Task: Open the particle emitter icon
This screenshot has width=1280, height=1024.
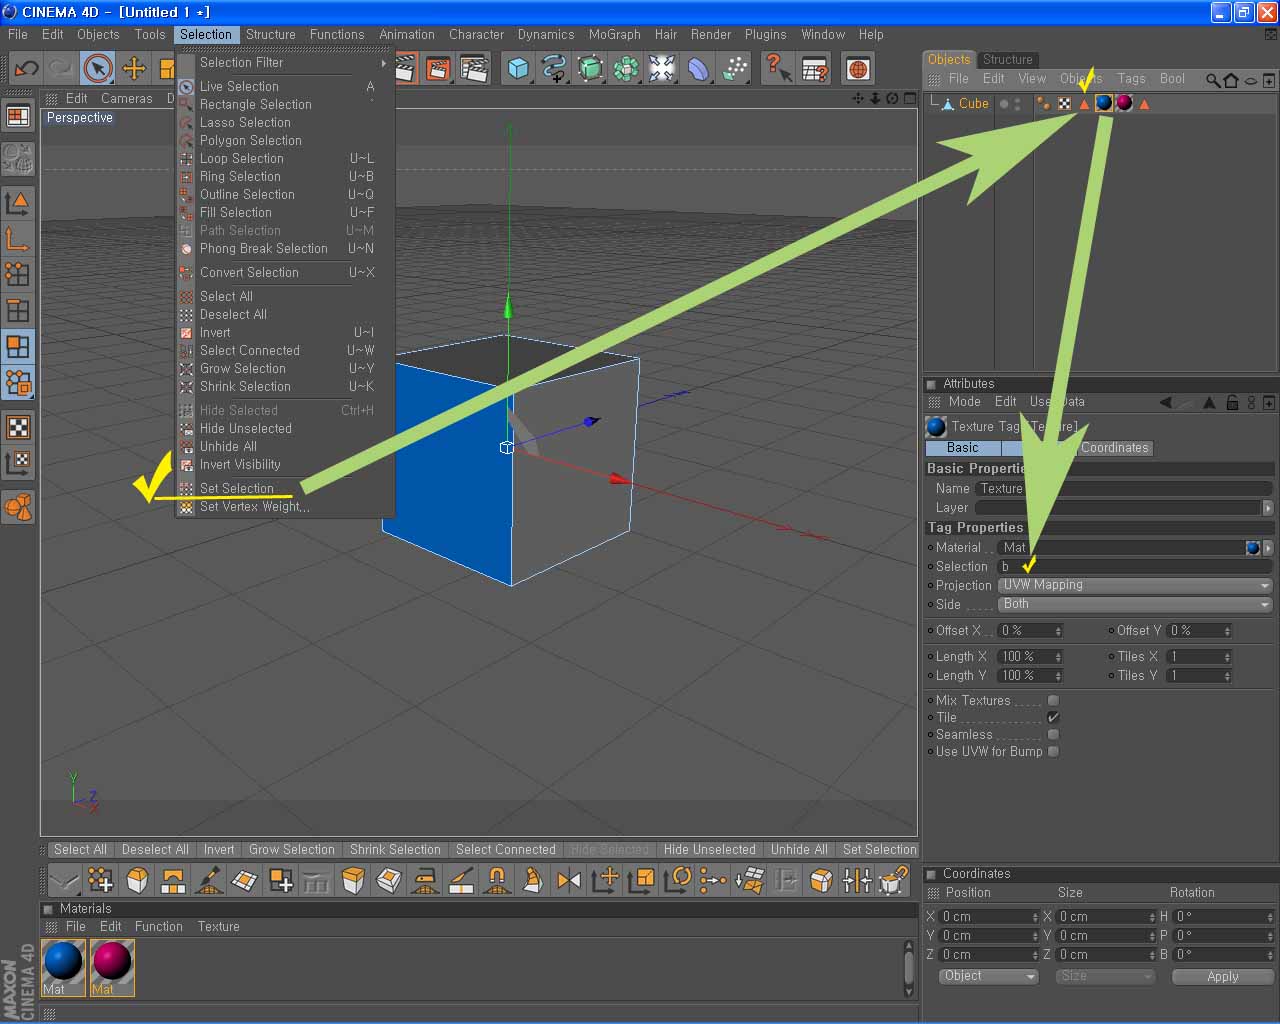Action: coord(734,68)
